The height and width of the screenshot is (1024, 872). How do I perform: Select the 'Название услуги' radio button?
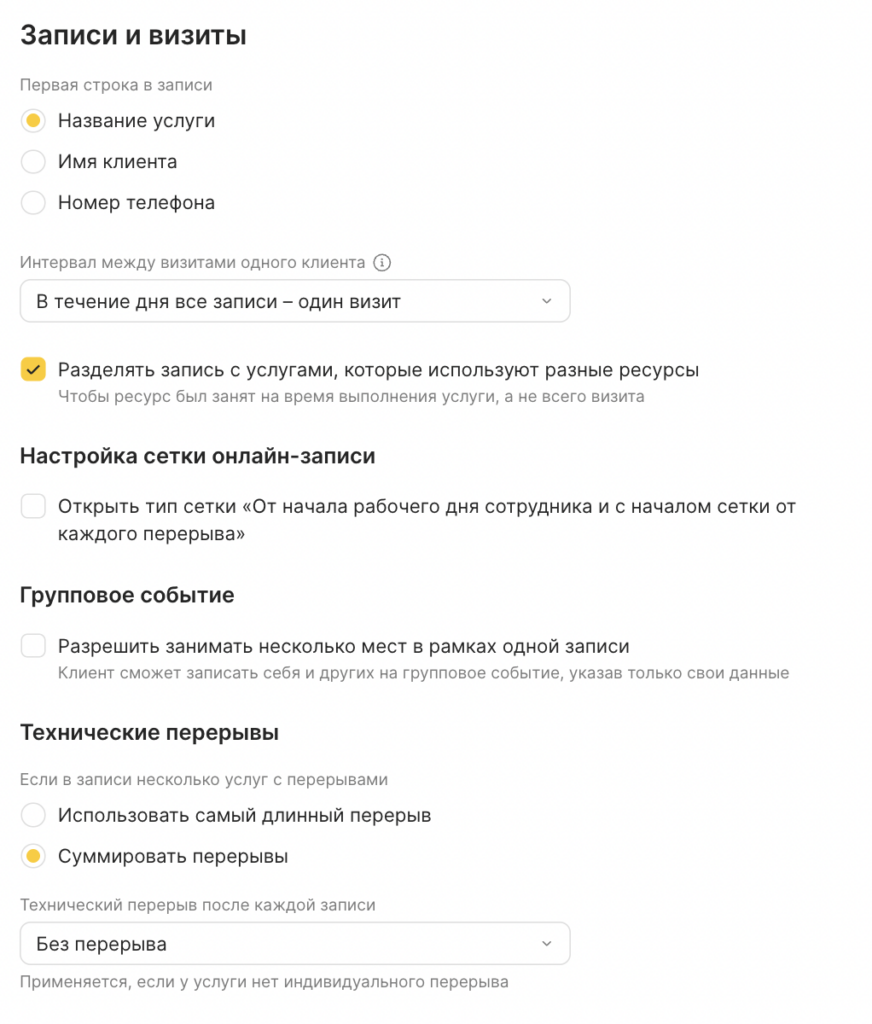click(34, 121)
